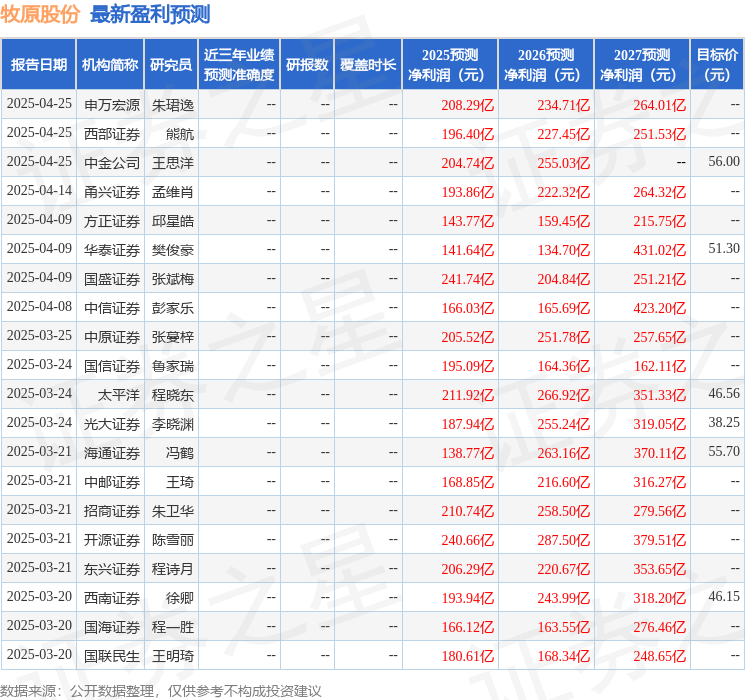Select the 中金公司 institution cell
The height and width of the screenshot is (700, 745).
click(112, 163)
